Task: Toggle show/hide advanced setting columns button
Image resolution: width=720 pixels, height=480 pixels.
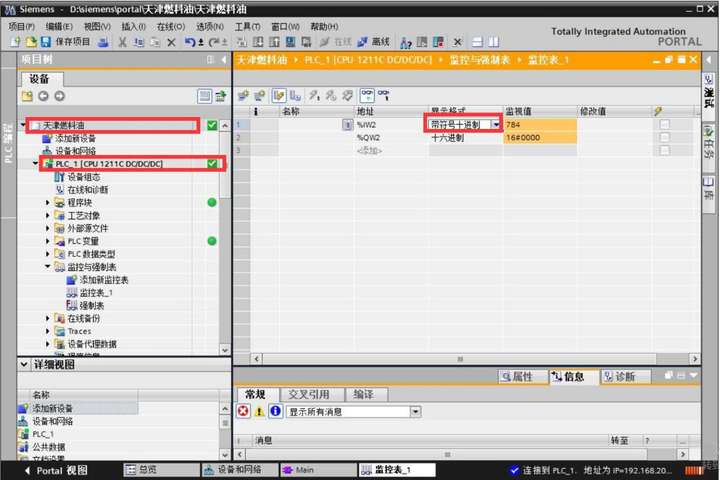Action: click(295, 96)
